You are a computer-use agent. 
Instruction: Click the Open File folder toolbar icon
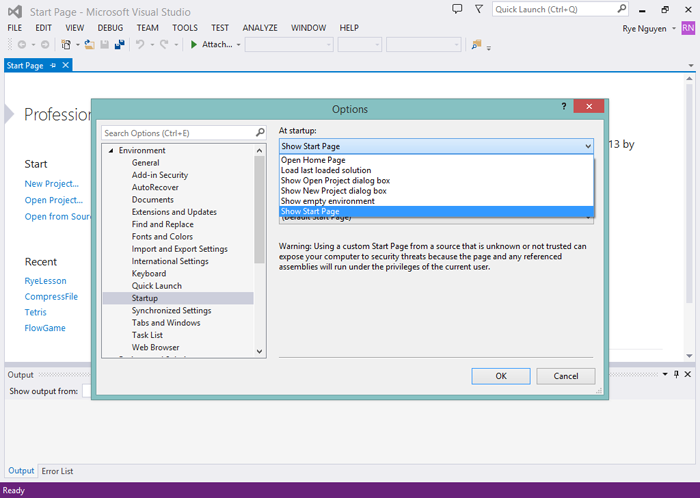coord(89,45)
